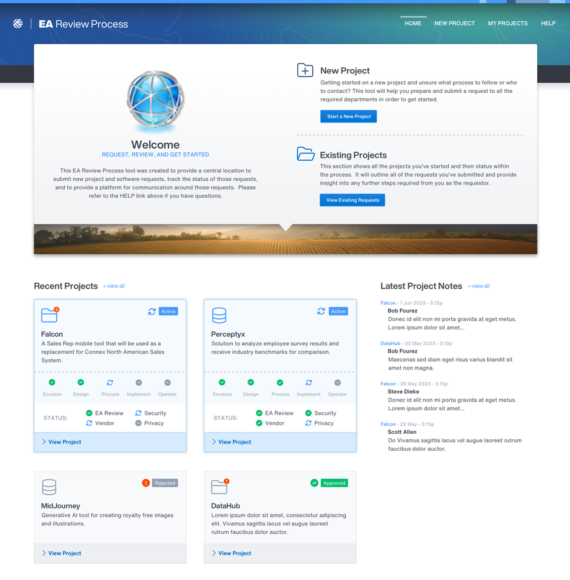
Task: Open View Project chevron link for MidJourney
Action: [x=61, y=553]
